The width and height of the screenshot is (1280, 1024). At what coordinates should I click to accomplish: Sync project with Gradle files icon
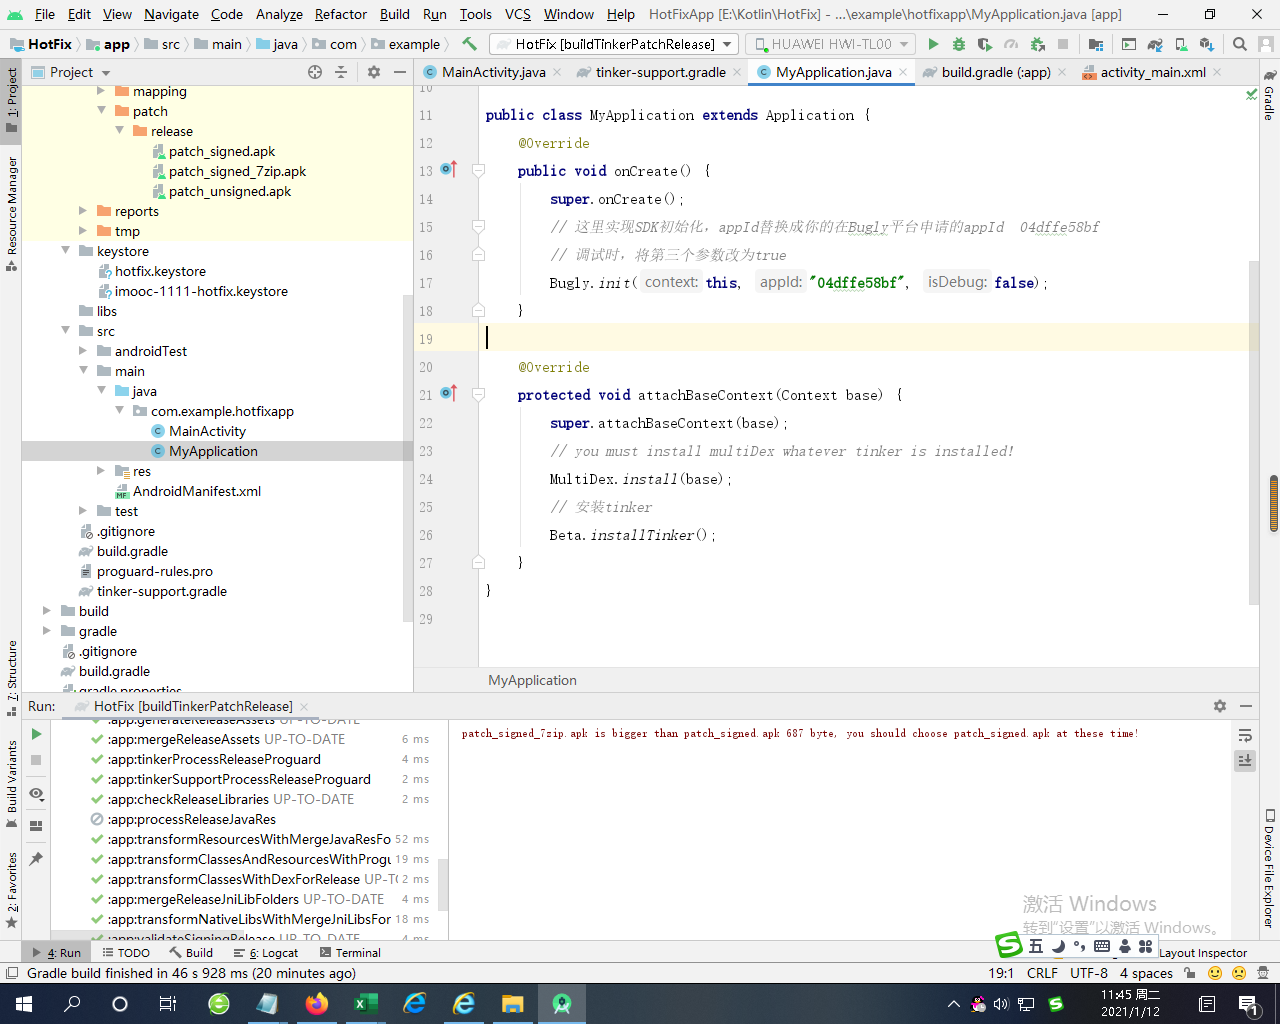click(1155, 44)
